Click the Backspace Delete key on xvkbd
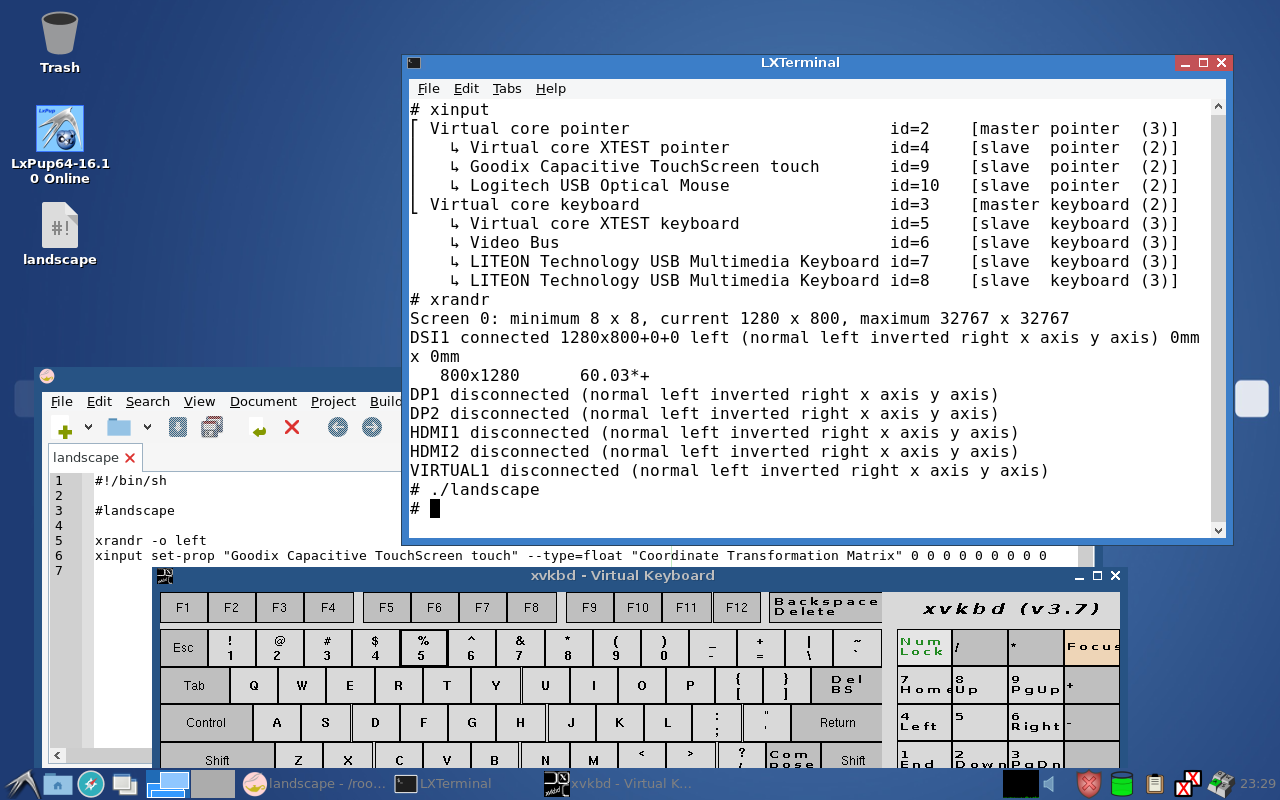This screenshot has width=1280, height=800. [825, 606]
